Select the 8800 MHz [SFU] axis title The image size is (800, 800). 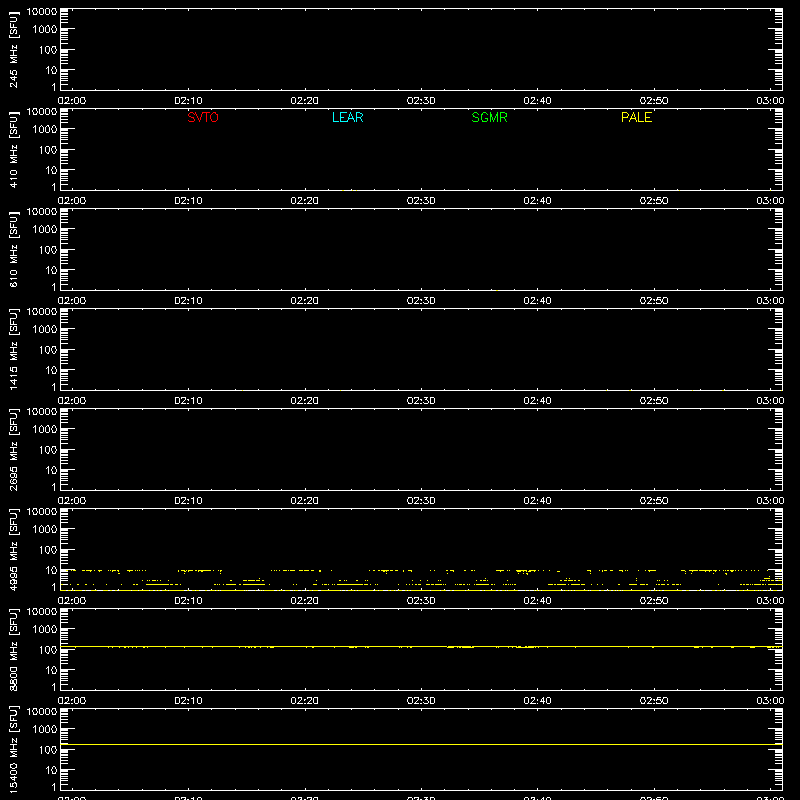coord(13,649)
